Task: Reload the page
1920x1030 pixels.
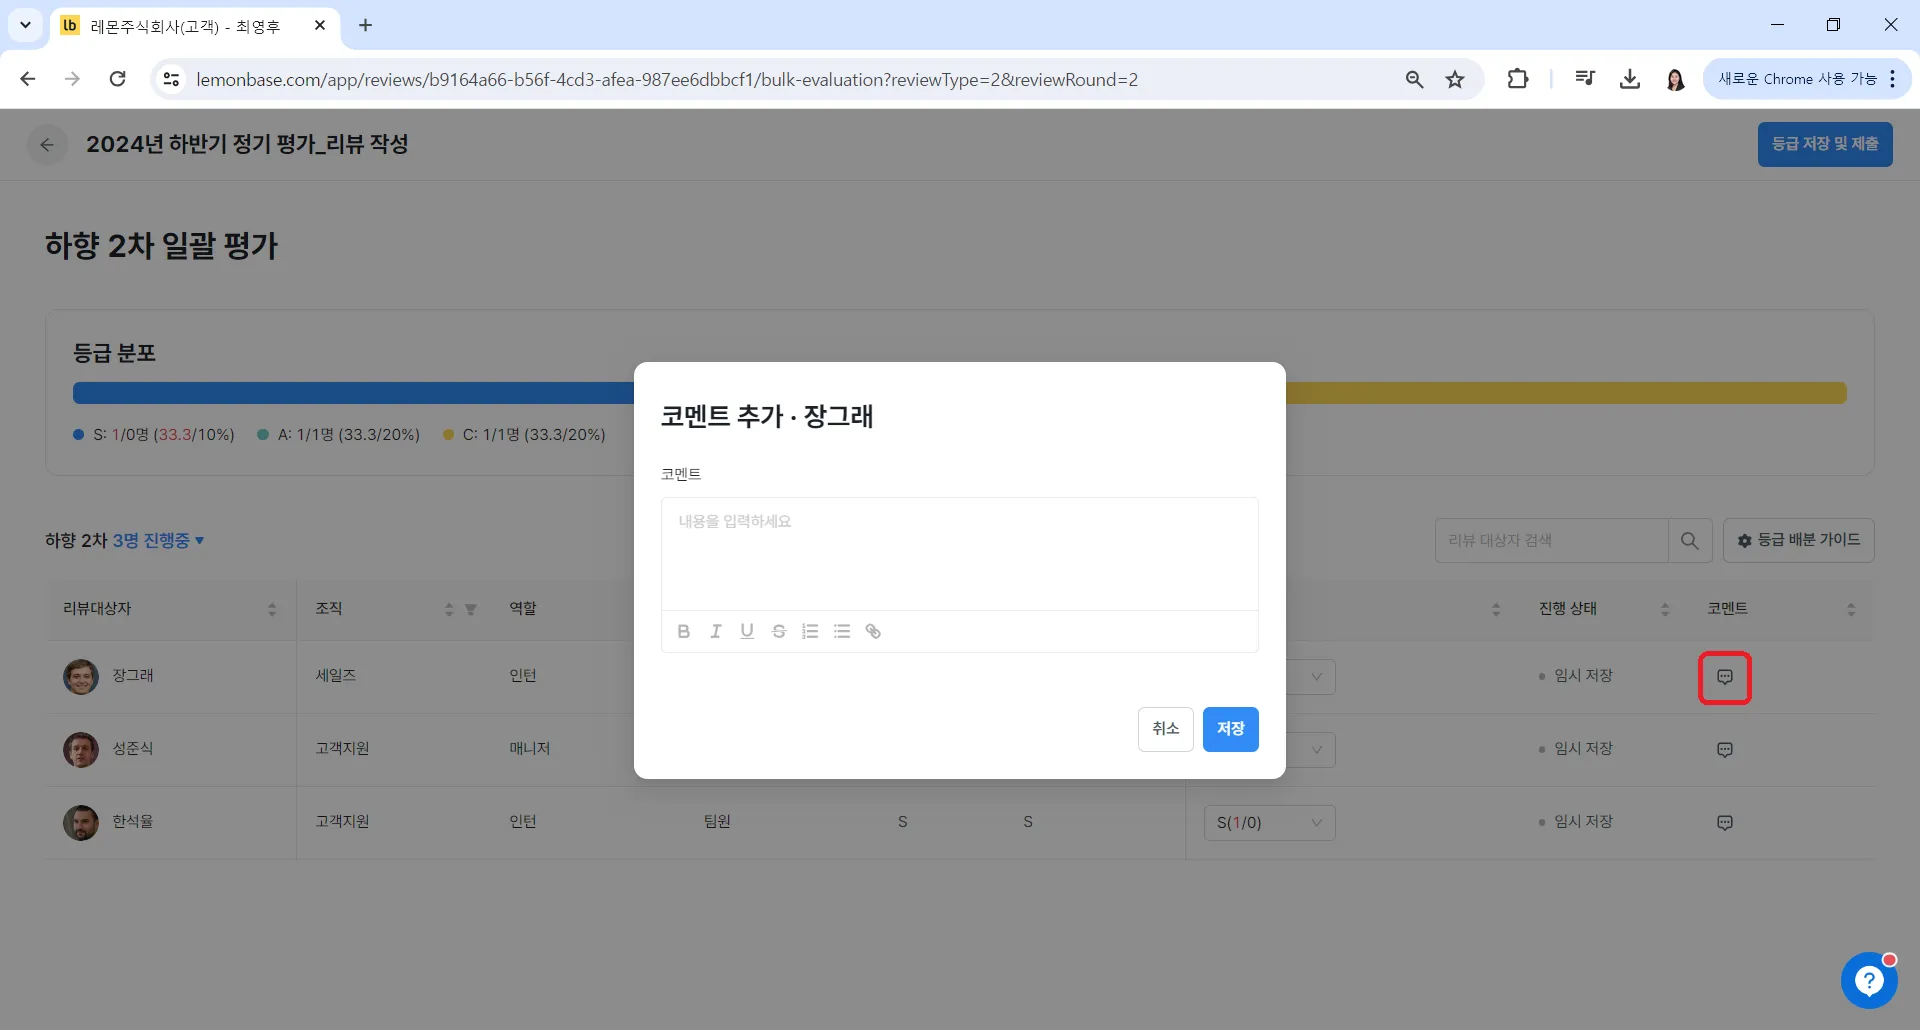Action: pyautogui.click(x=118, y=79)
